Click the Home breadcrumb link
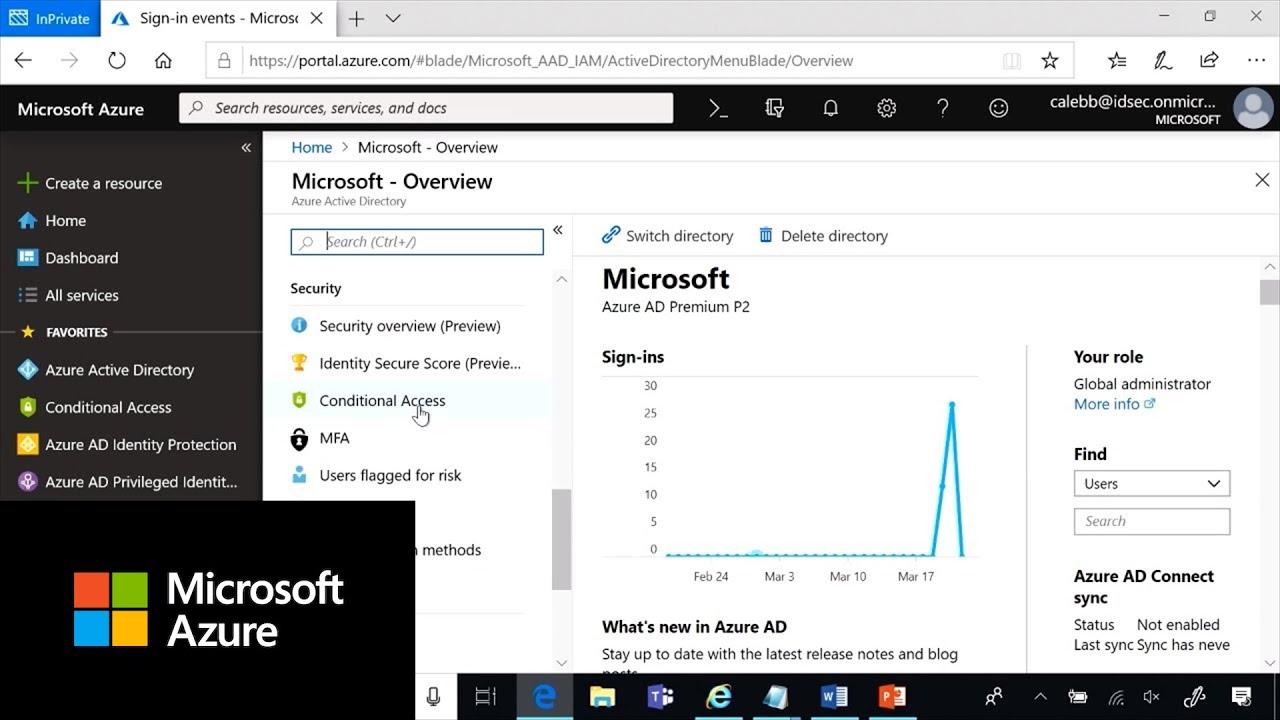This screenshot has width=1280, height=720. pos(311,147)
